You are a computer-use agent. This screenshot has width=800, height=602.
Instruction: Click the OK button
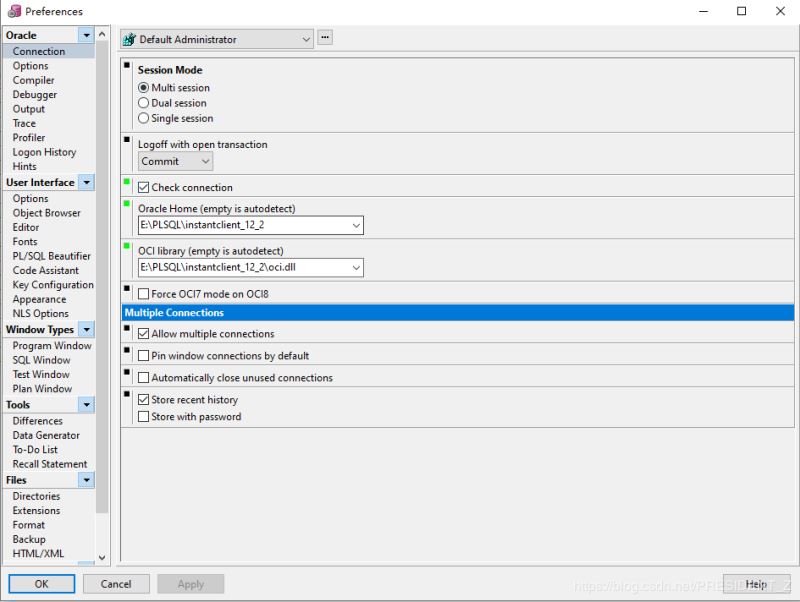point(41,584)
